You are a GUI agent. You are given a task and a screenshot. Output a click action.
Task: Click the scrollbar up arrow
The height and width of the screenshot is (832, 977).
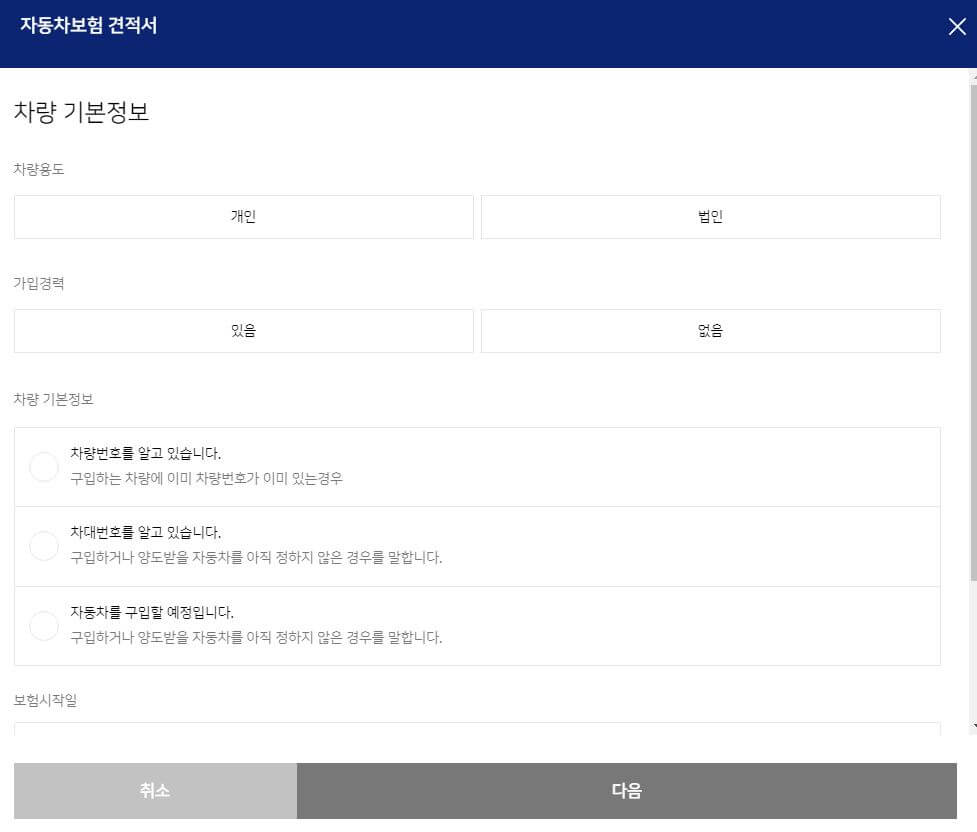(969, 75)
